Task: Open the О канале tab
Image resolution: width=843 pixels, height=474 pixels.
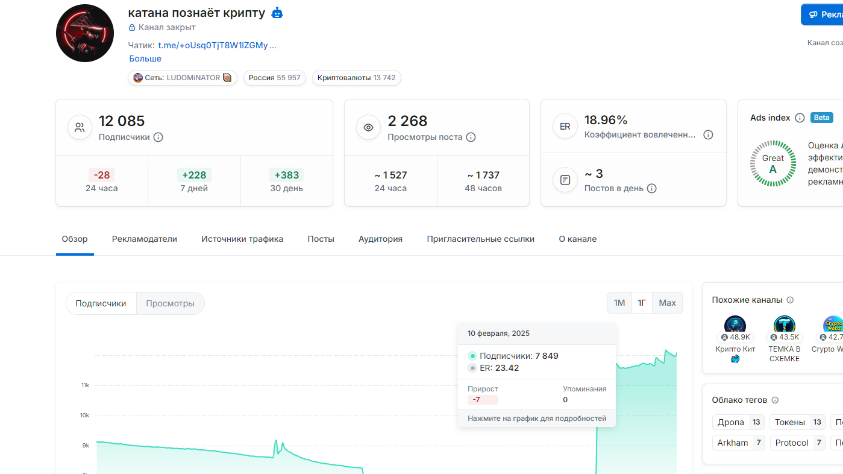Action: pyautogui.click(x=577, y=239)
